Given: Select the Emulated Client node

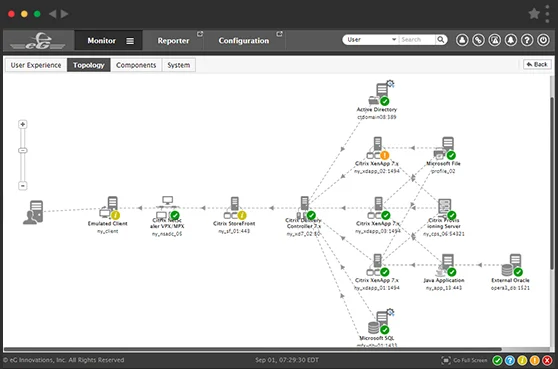Looking at the screenshot, I should click(x=109, y=207).
